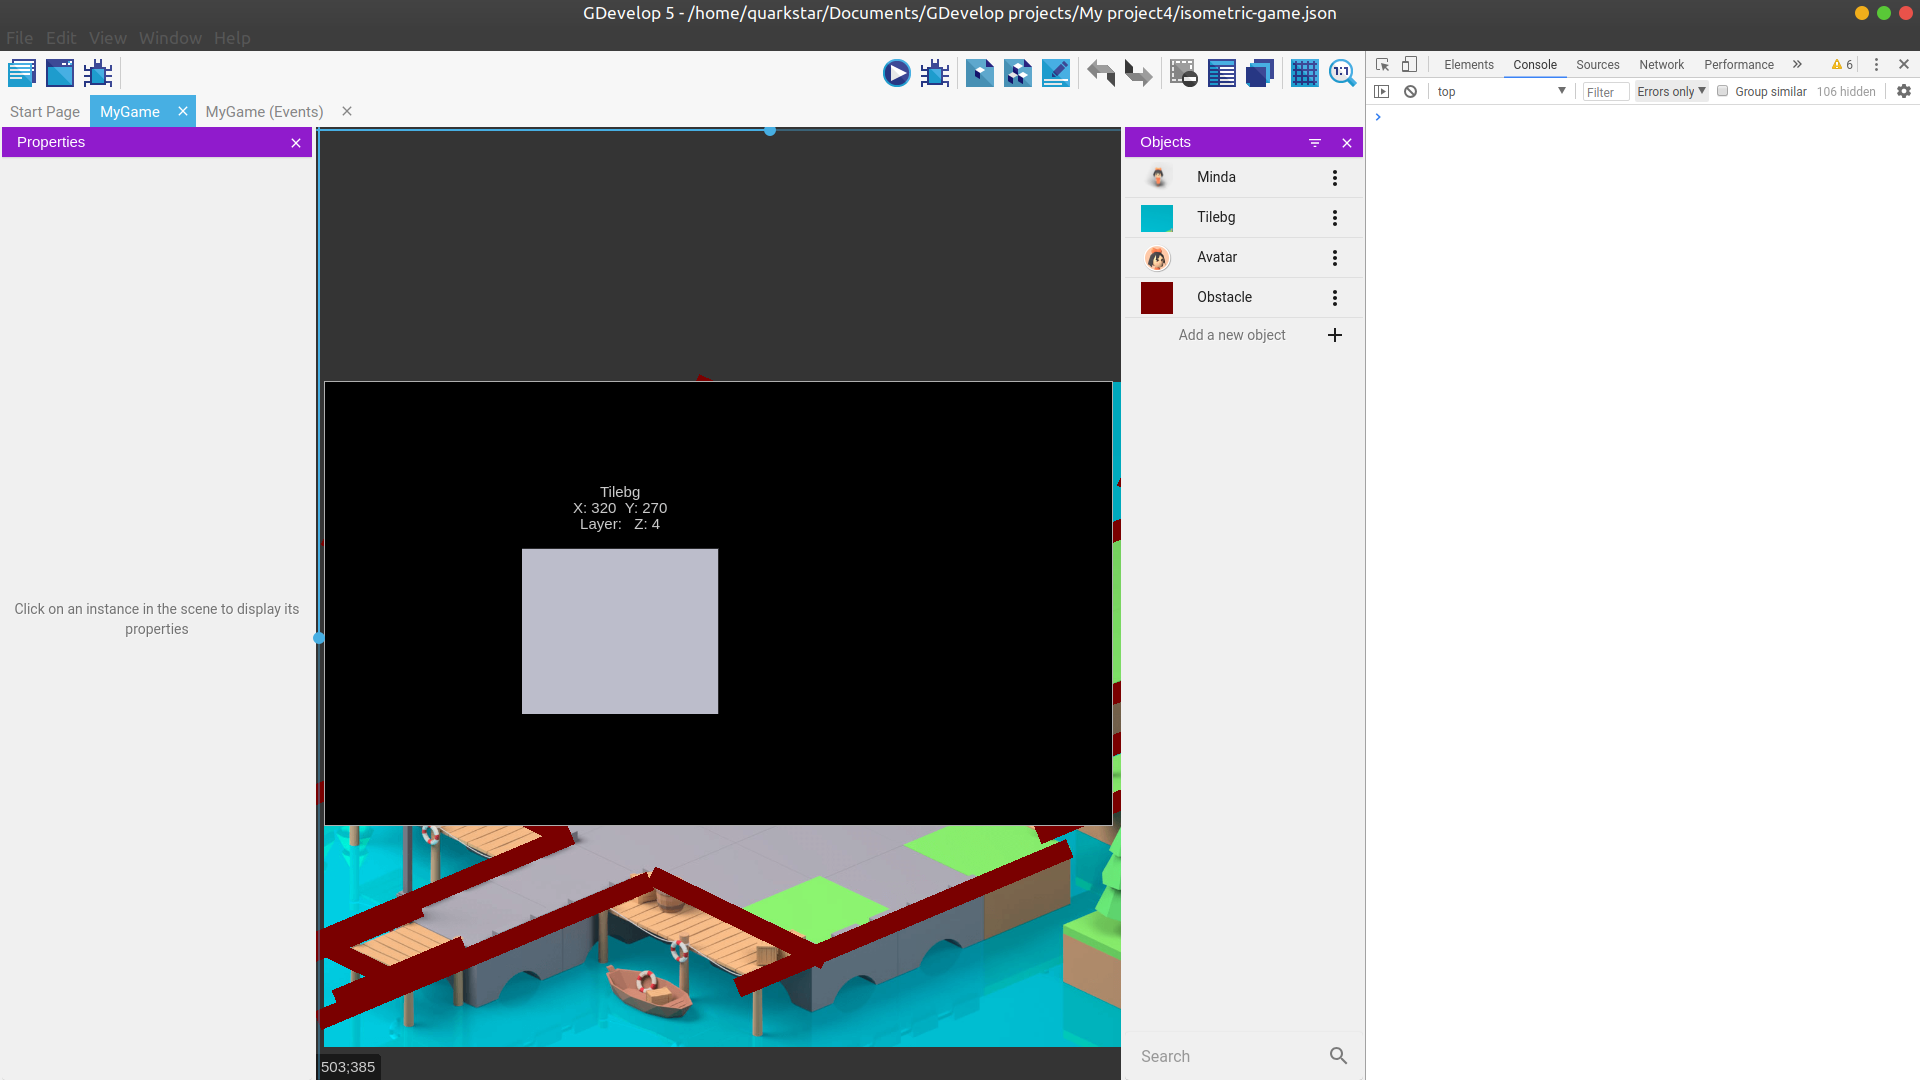Open the View menu
The image size is (1920, 1080).
pos(108,38)
